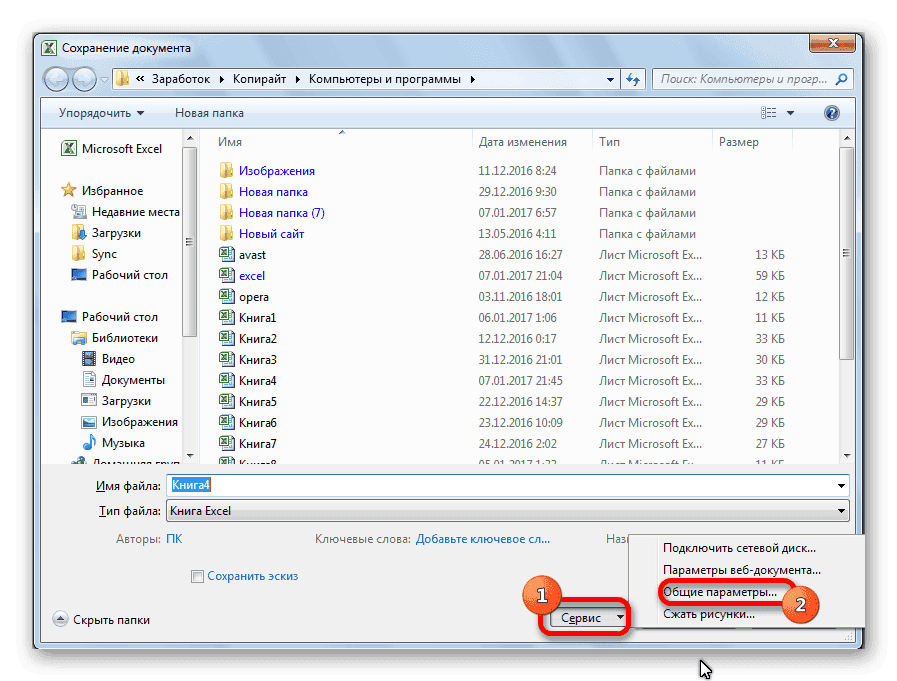
Task: Open the help question mark icon
Action: 831,112
